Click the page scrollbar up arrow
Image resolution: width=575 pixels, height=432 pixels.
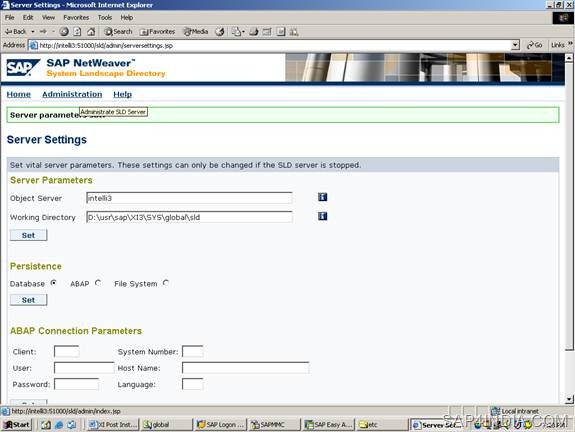[x=569, y=58]
